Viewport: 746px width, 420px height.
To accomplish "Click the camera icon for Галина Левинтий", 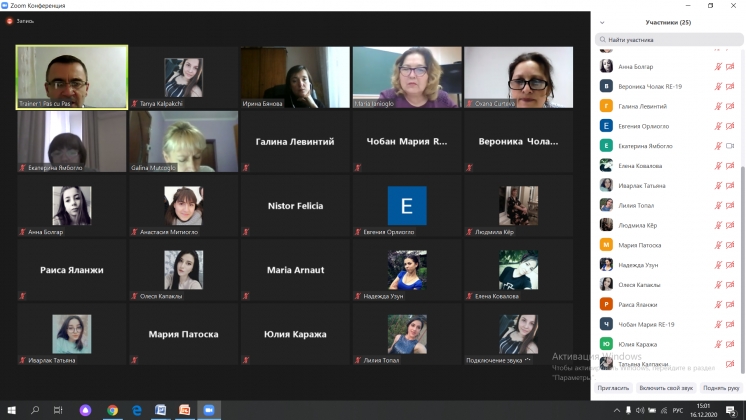I will point(730,106).
